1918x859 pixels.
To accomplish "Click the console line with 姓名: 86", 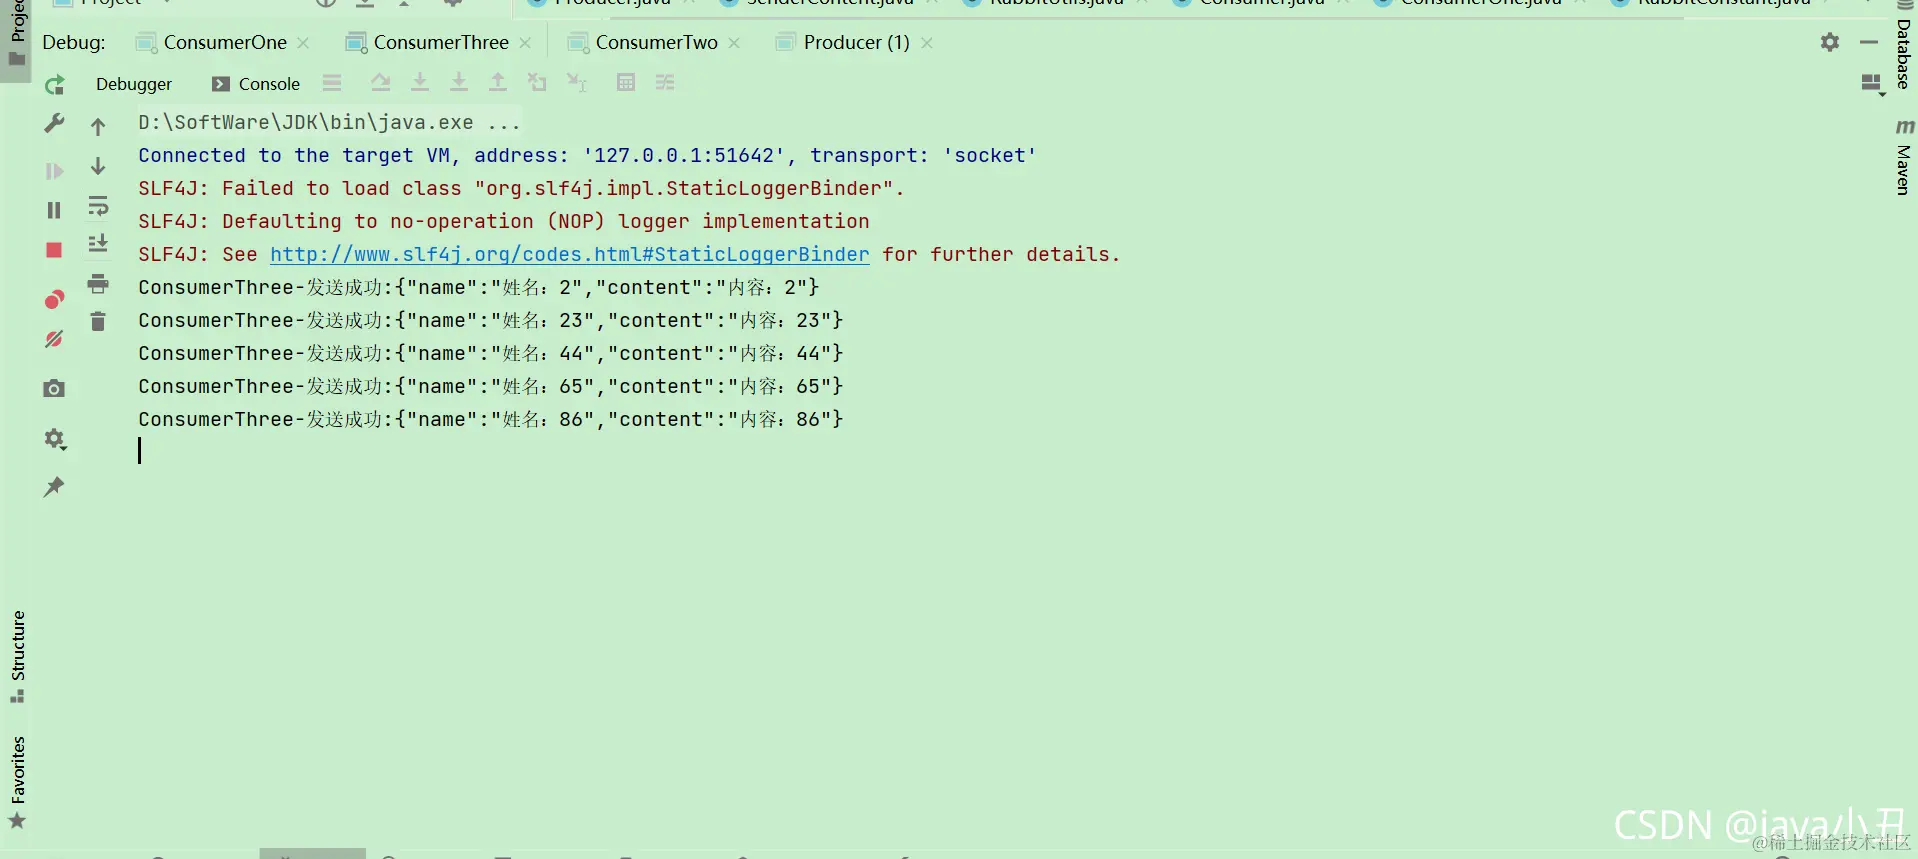I will [490, 419].
